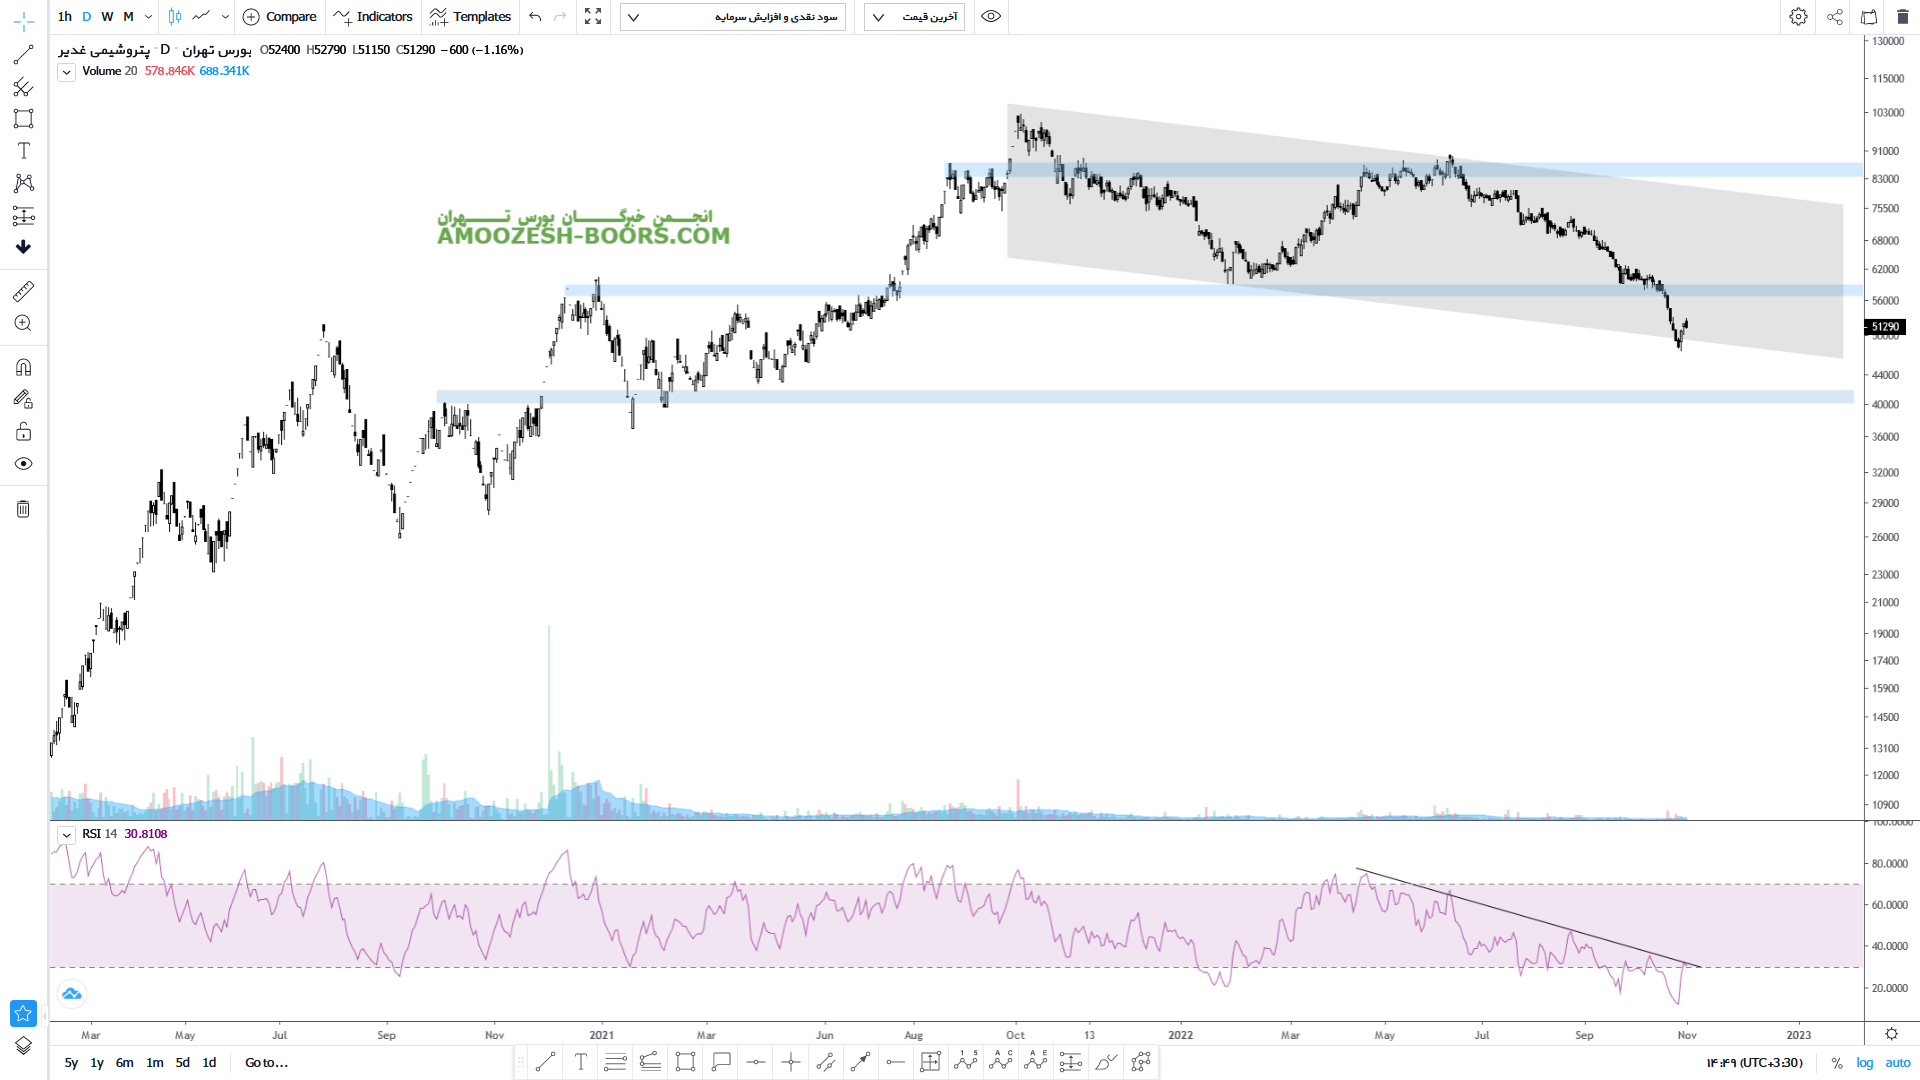
Task: Click the undo arrow
Action: click(535, 17)
